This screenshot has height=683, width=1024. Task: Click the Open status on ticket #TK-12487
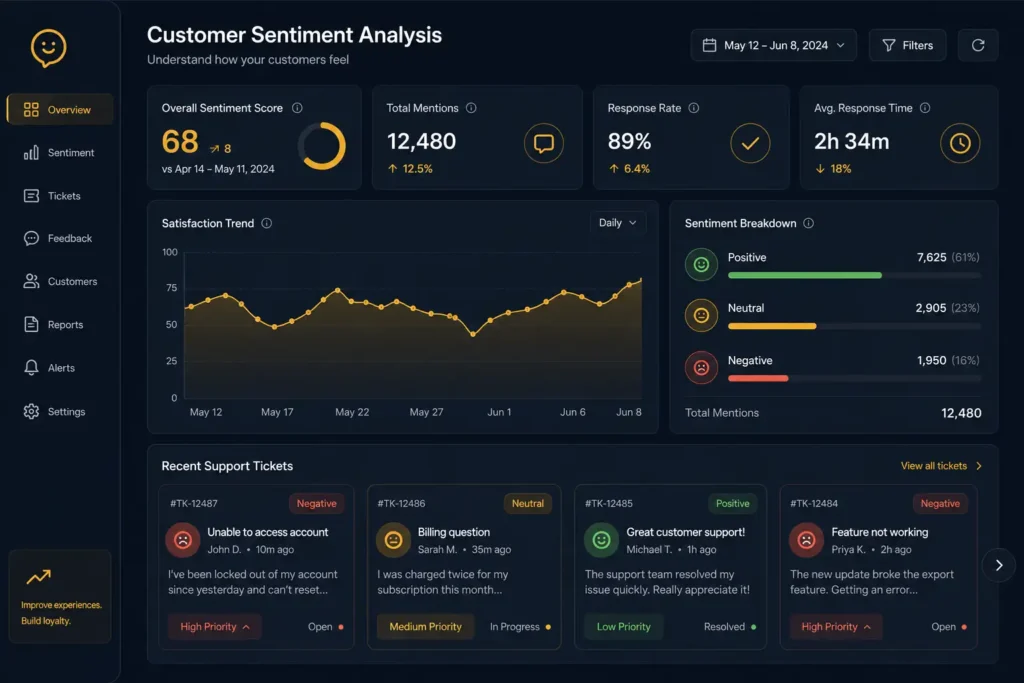tap(326, 627)
